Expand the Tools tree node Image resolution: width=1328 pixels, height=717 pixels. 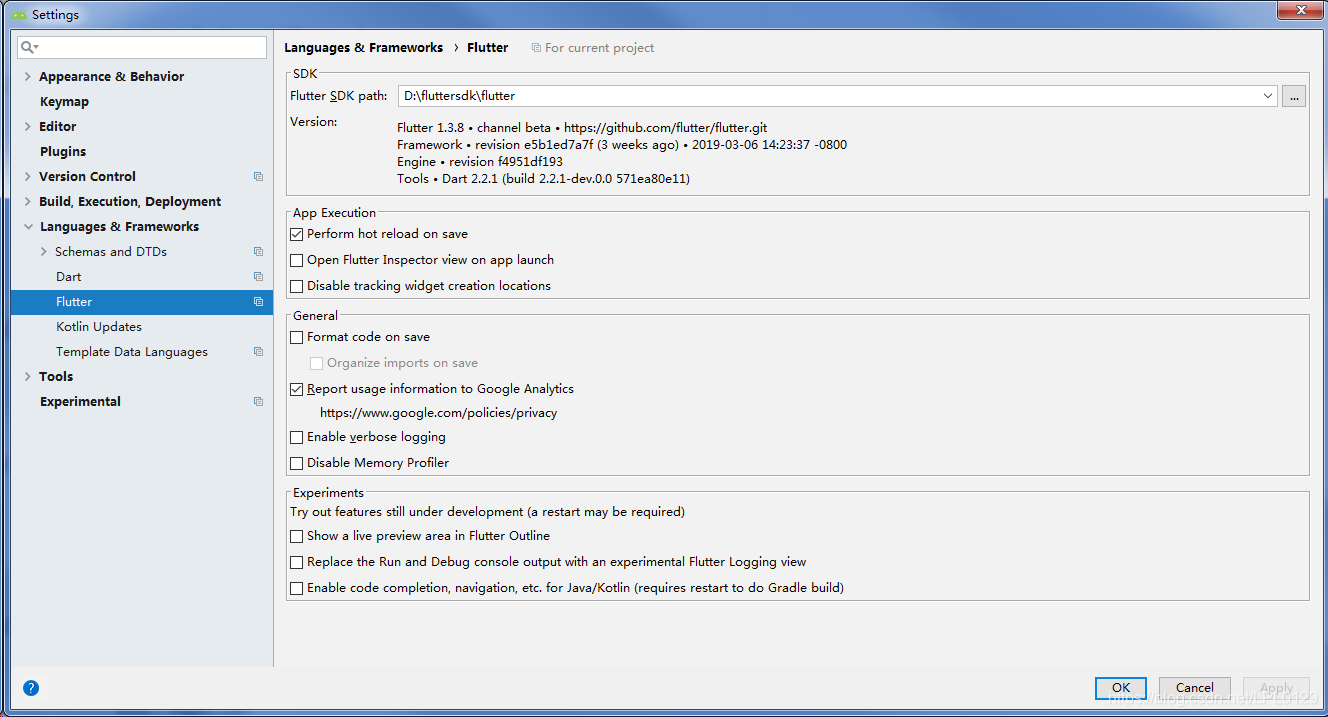coord(27,377)
